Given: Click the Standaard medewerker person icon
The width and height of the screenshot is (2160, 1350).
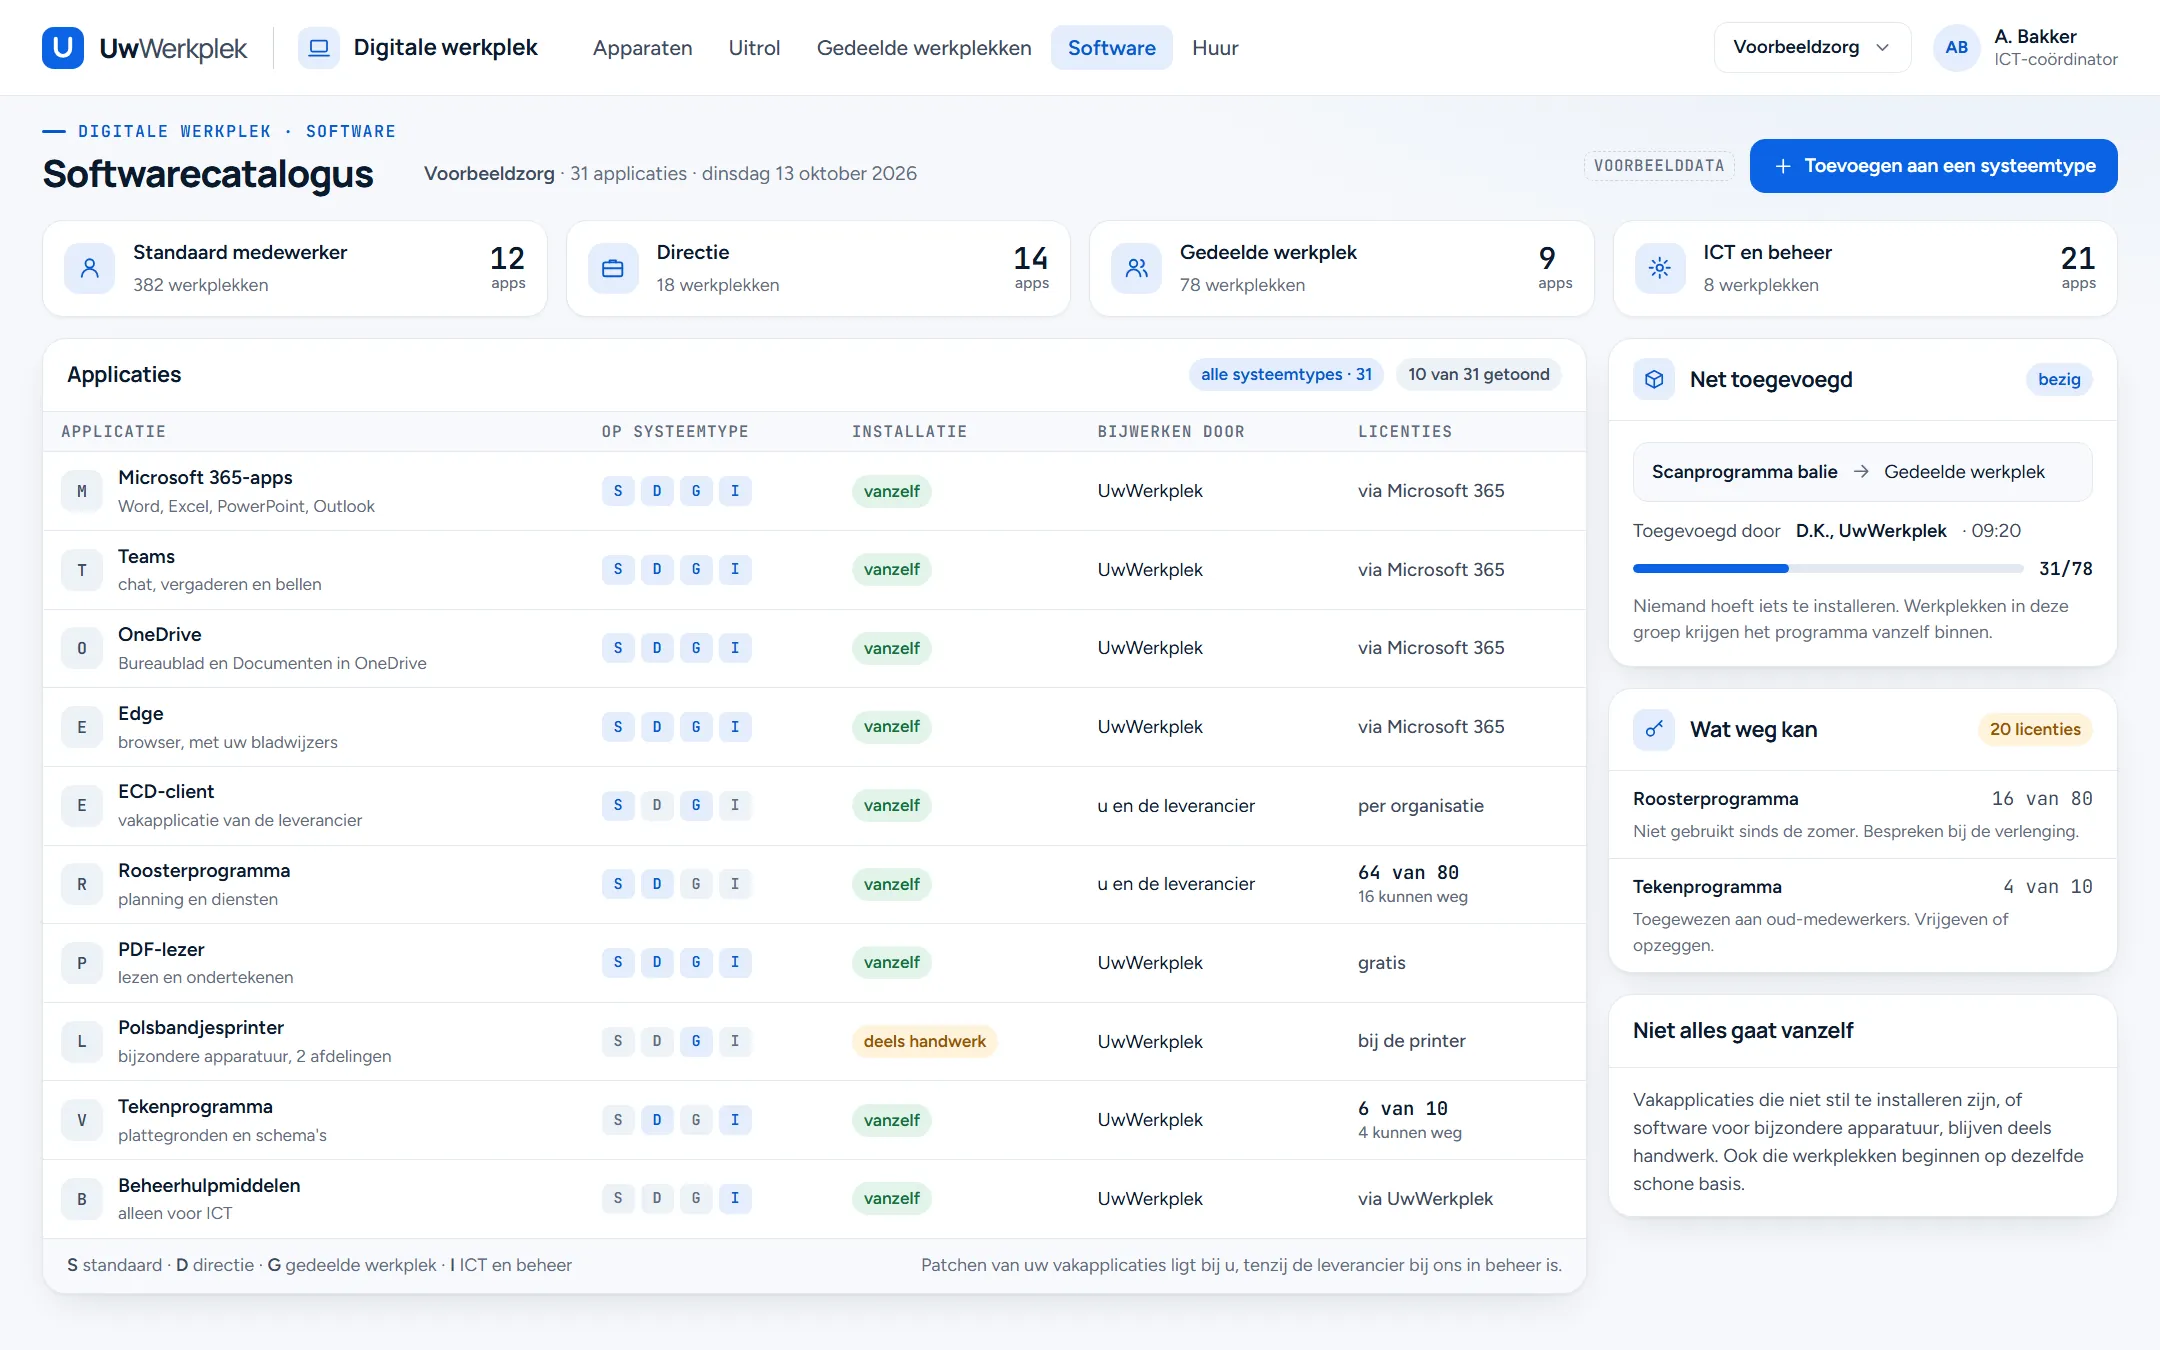Looking at the screenshot, I should 90,268.
